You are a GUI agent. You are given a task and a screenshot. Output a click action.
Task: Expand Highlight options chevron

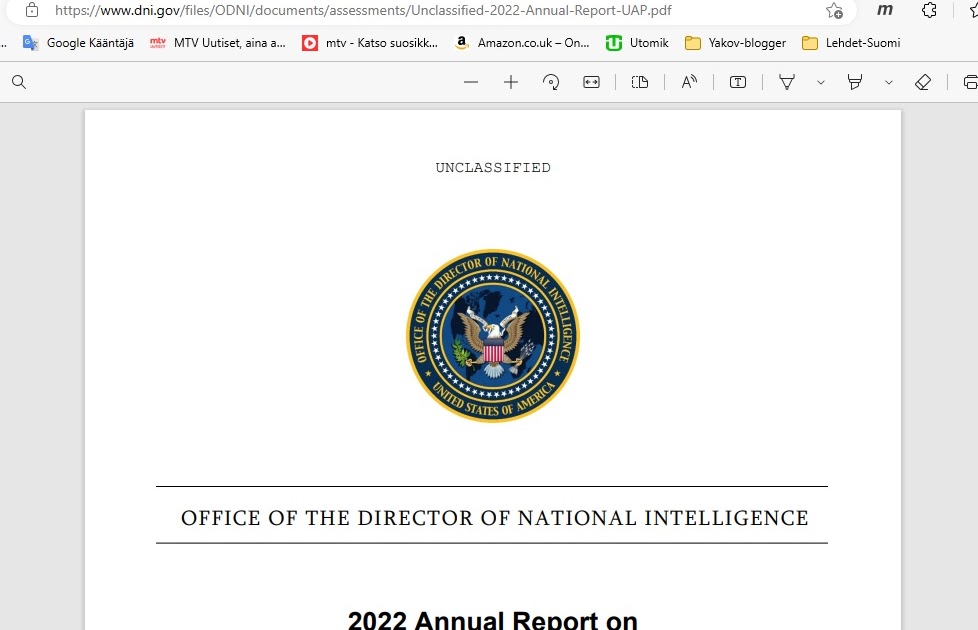click(889, 82)
